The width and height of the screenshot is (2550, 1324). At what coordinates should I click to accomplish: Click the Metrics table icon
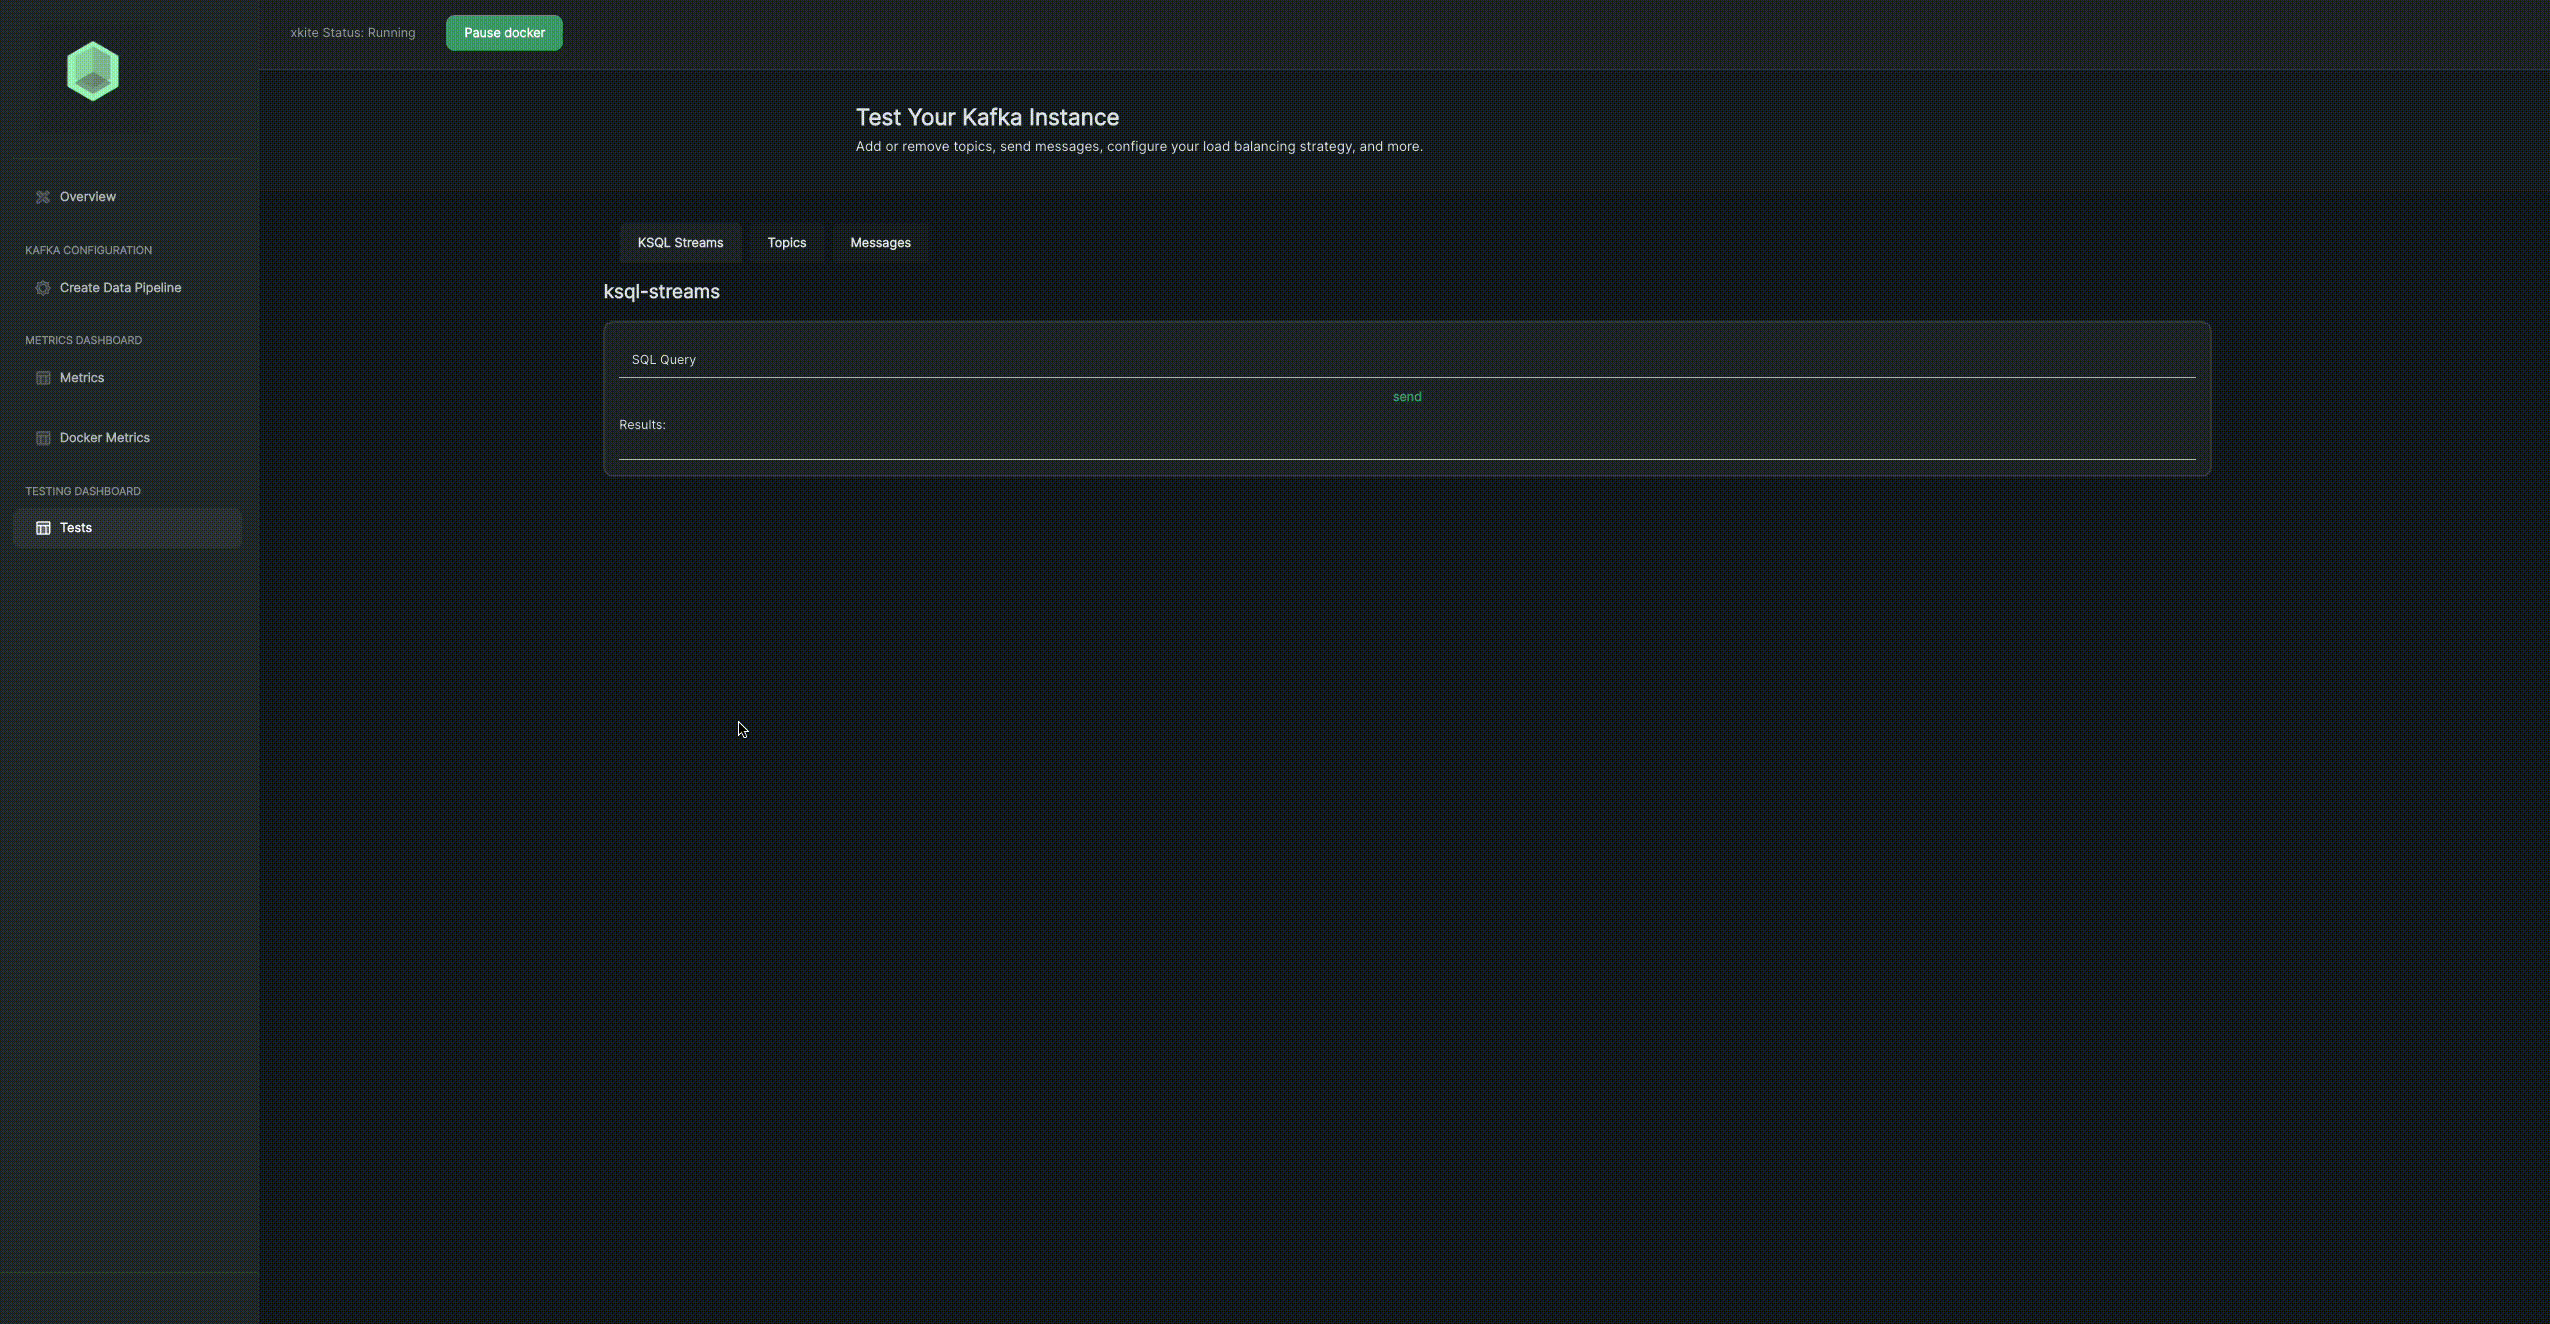point(43,378)
